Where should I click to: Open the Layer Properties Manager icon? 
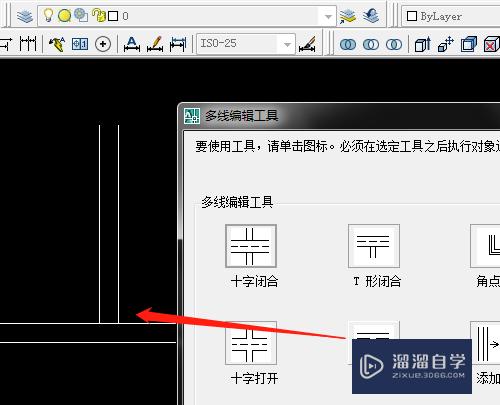click(x=25, y=16)
